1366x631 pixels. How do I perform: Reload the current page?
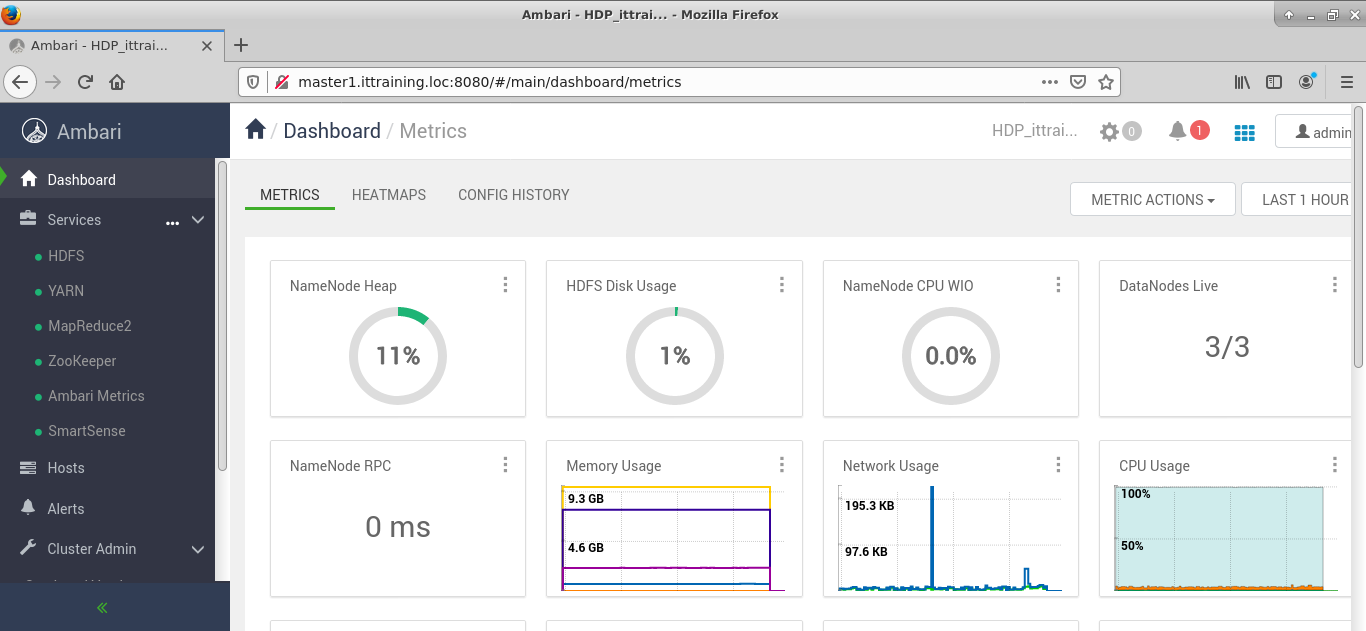pos(85,82)
